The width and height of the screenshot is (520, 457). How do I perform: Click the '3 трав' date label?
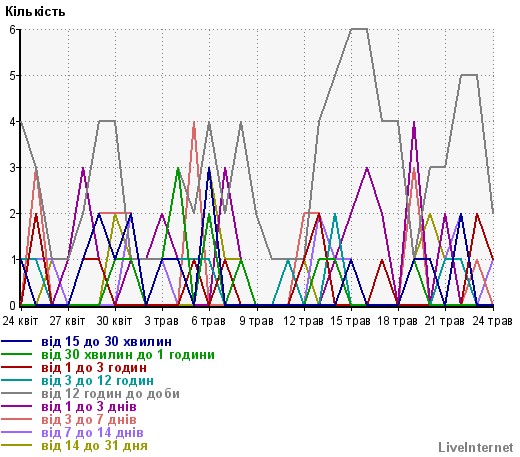[x=162, y=321]
